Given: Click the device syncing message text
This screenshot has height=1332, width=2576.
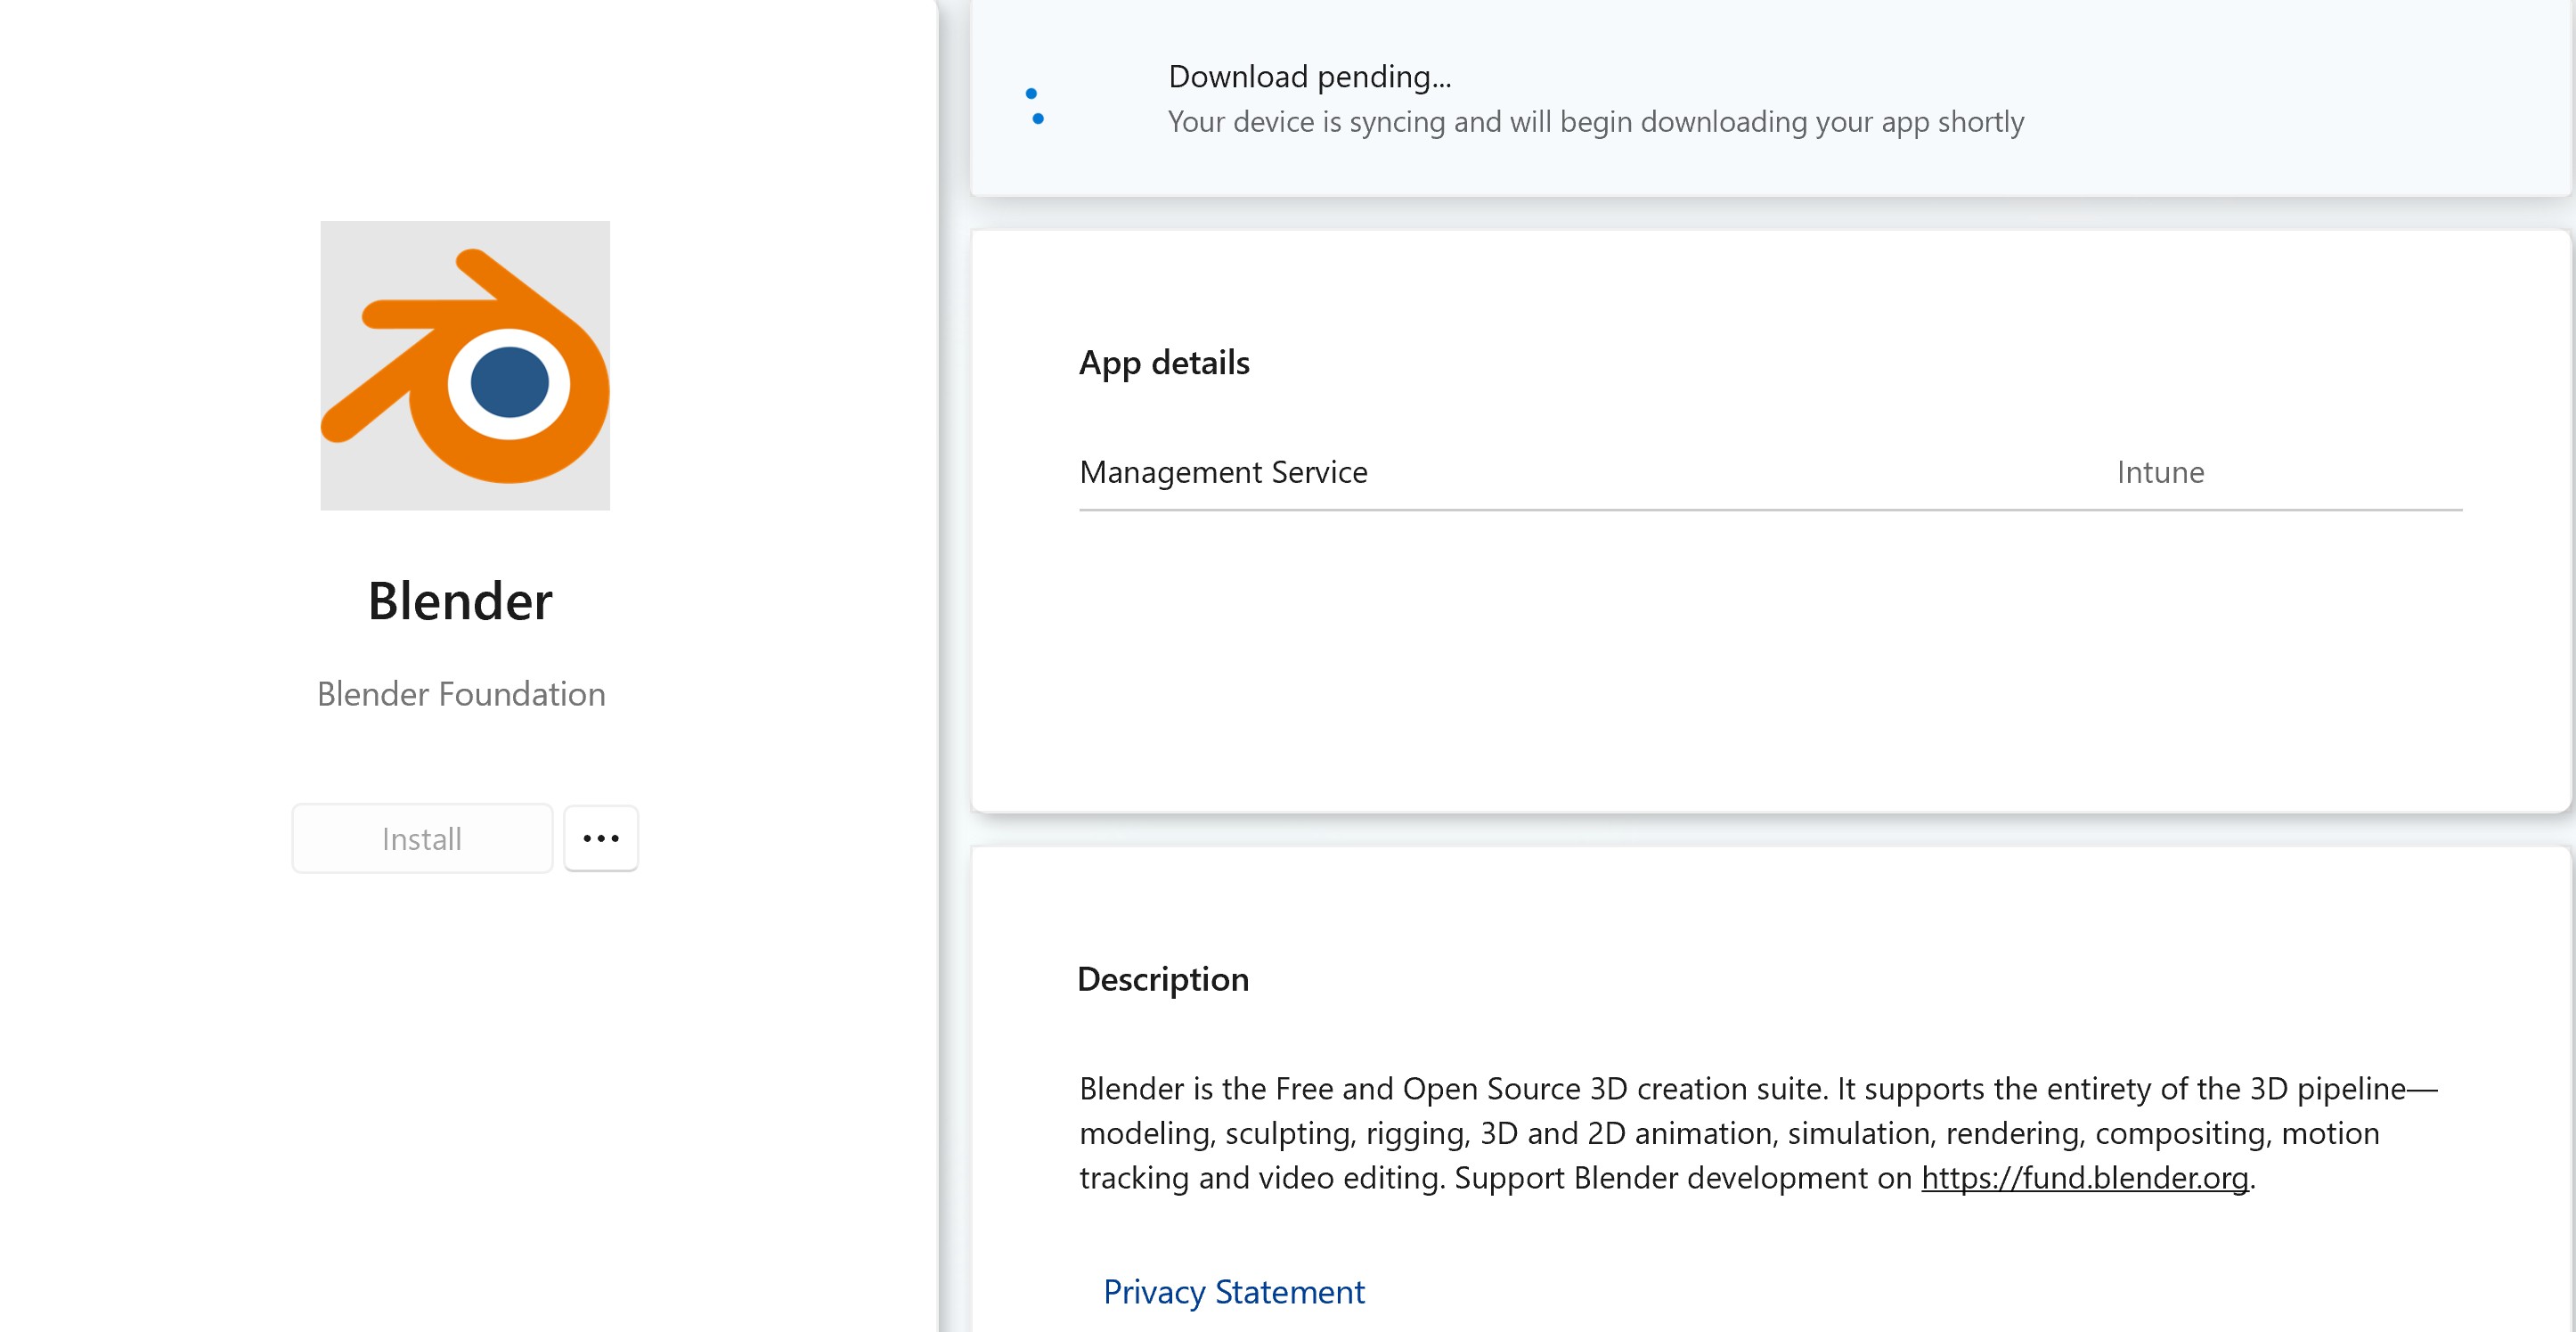Looking at the screenshot, I should pos(1595,122).
